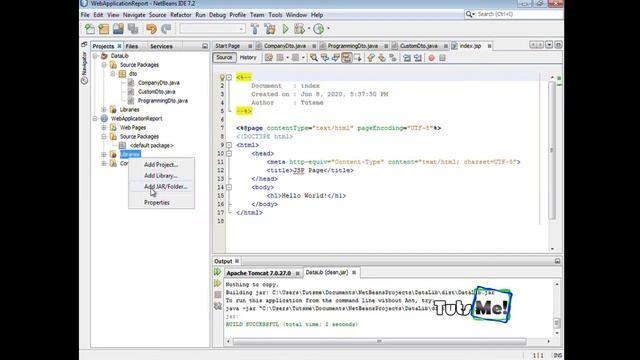The image size is (640, 360).
Task: Click the Debug Project toolbar icon
Action: pyautogui.click(x=299, y=29)
